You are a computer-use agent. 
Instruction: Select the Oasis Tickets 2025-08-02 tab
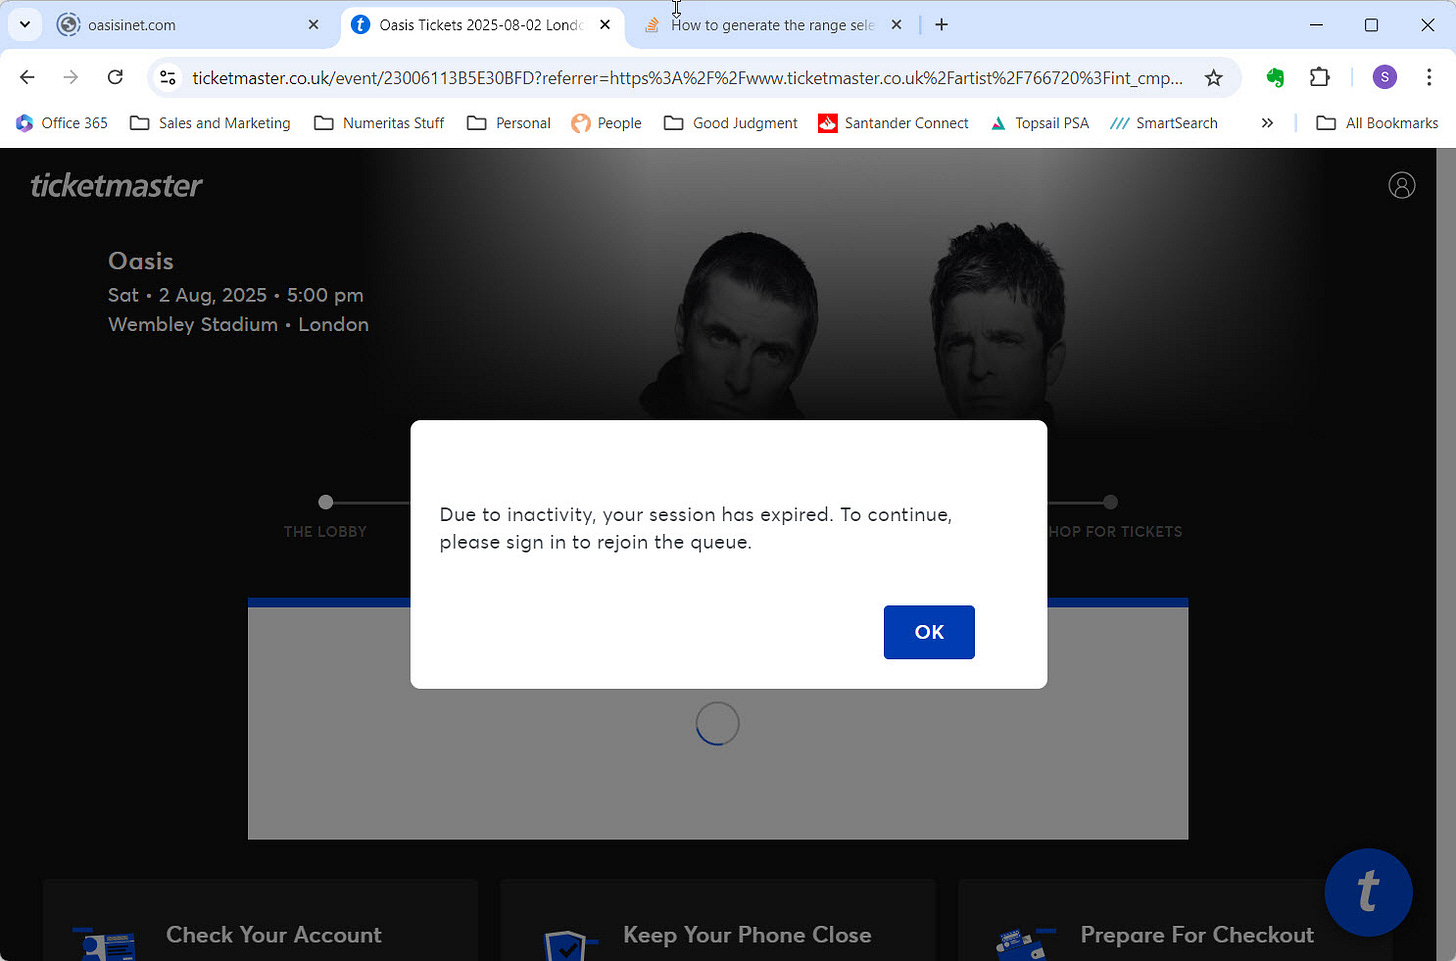[x=481, y=25]
